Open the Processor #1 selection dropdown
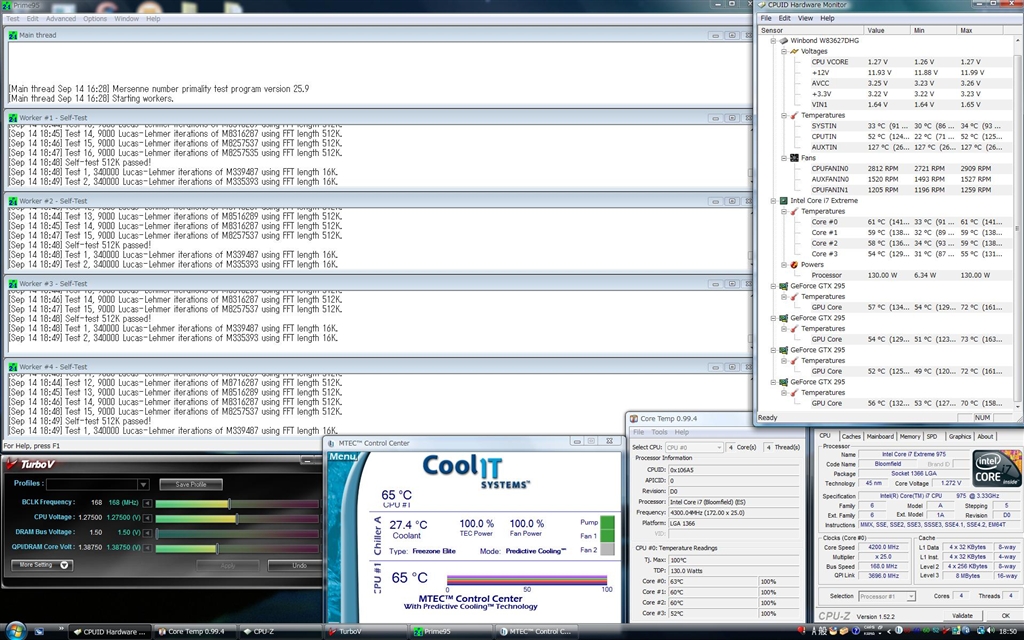Image resolution: width=1024 pixels, height=640 pixels. [x=891, y=596]
